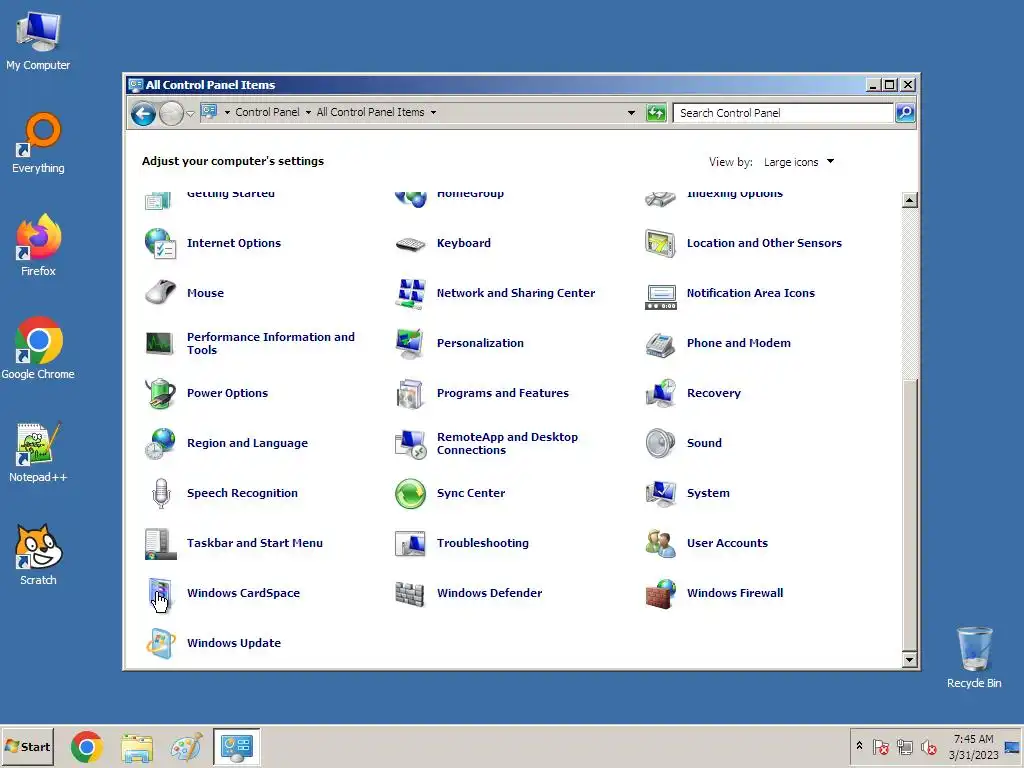This screenshot has height=768, width=1024.
Task: Go back with the Back arrow button
Action: pyautogui.click(x=143, y=114)
